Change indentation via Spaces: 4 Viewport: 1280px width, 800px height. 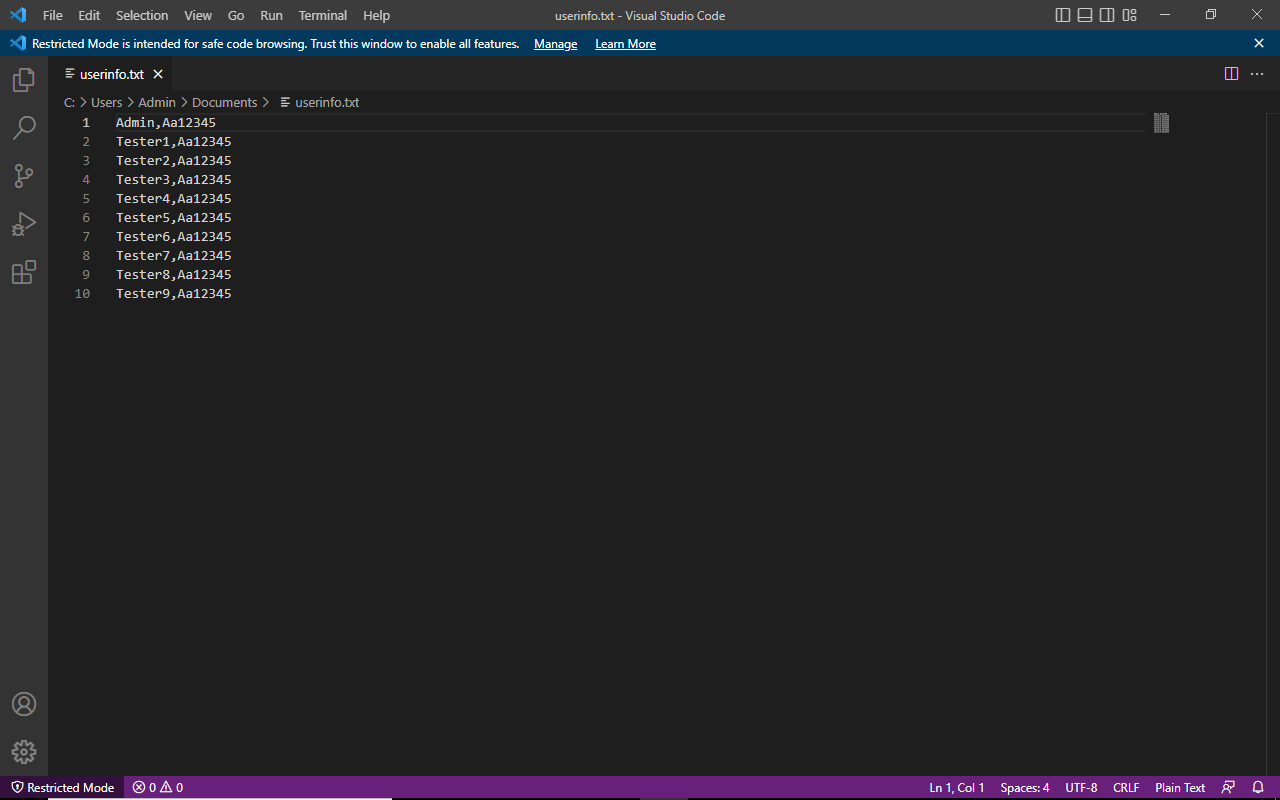click(x=1025, y=788)
